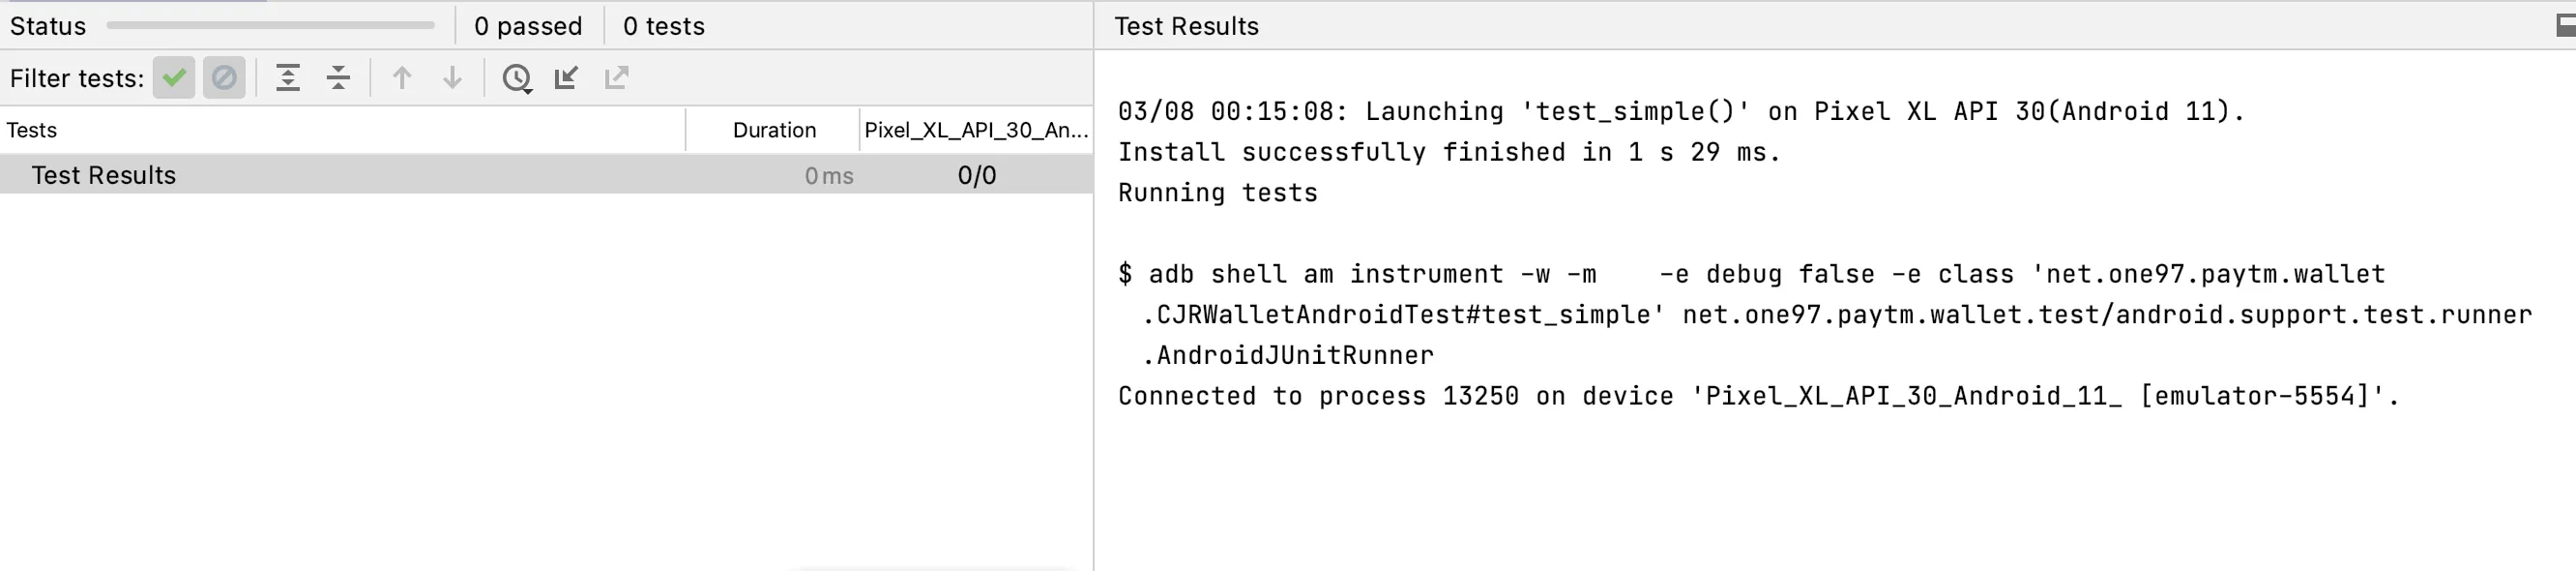Sort by the Tests column header

coord(32,130)
